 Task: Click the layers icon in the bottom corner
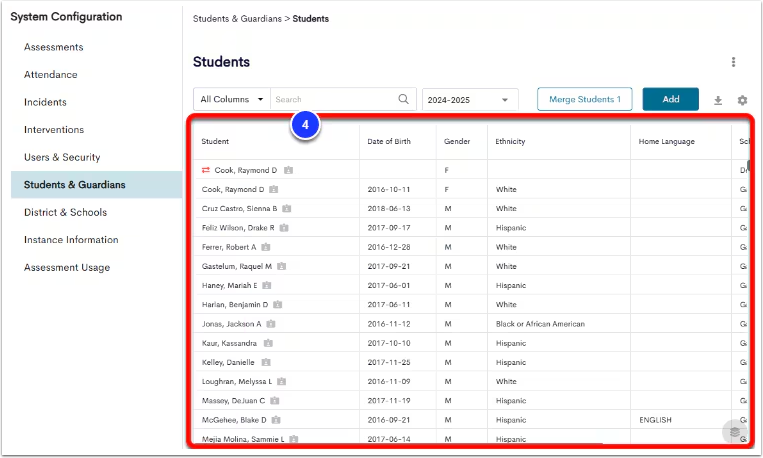[x=734, y=431]
